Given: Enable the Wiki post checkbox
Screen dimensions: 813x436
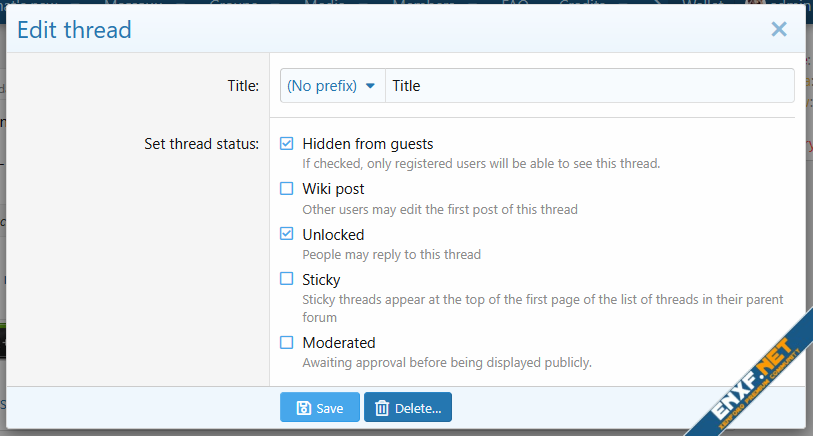Looking at the screenshot, I should point(287,189).
